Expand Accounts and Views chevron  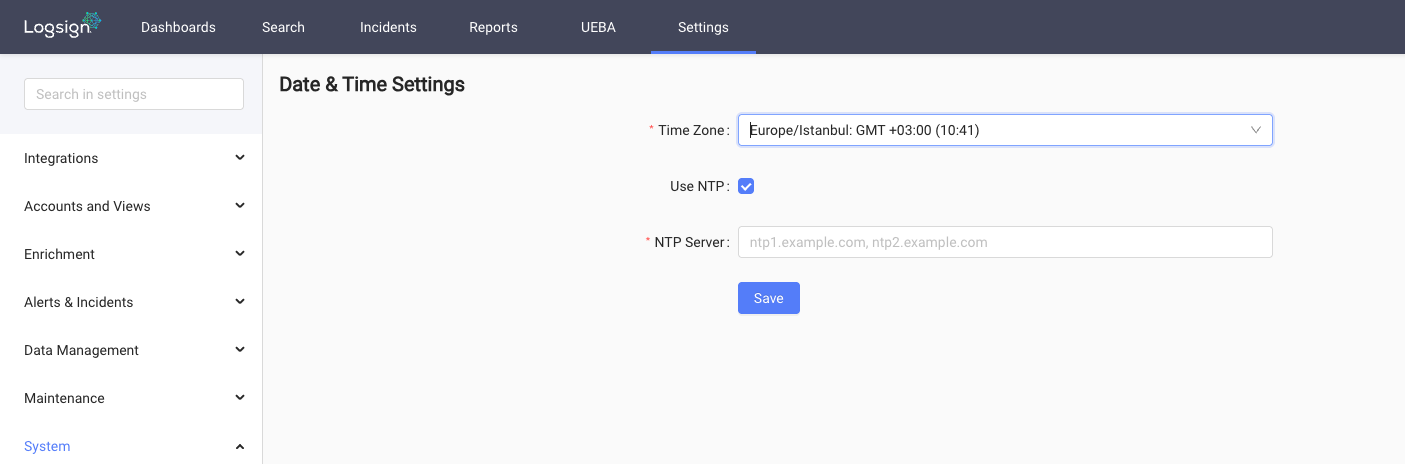pyautogui.click(x=240, y=206)
